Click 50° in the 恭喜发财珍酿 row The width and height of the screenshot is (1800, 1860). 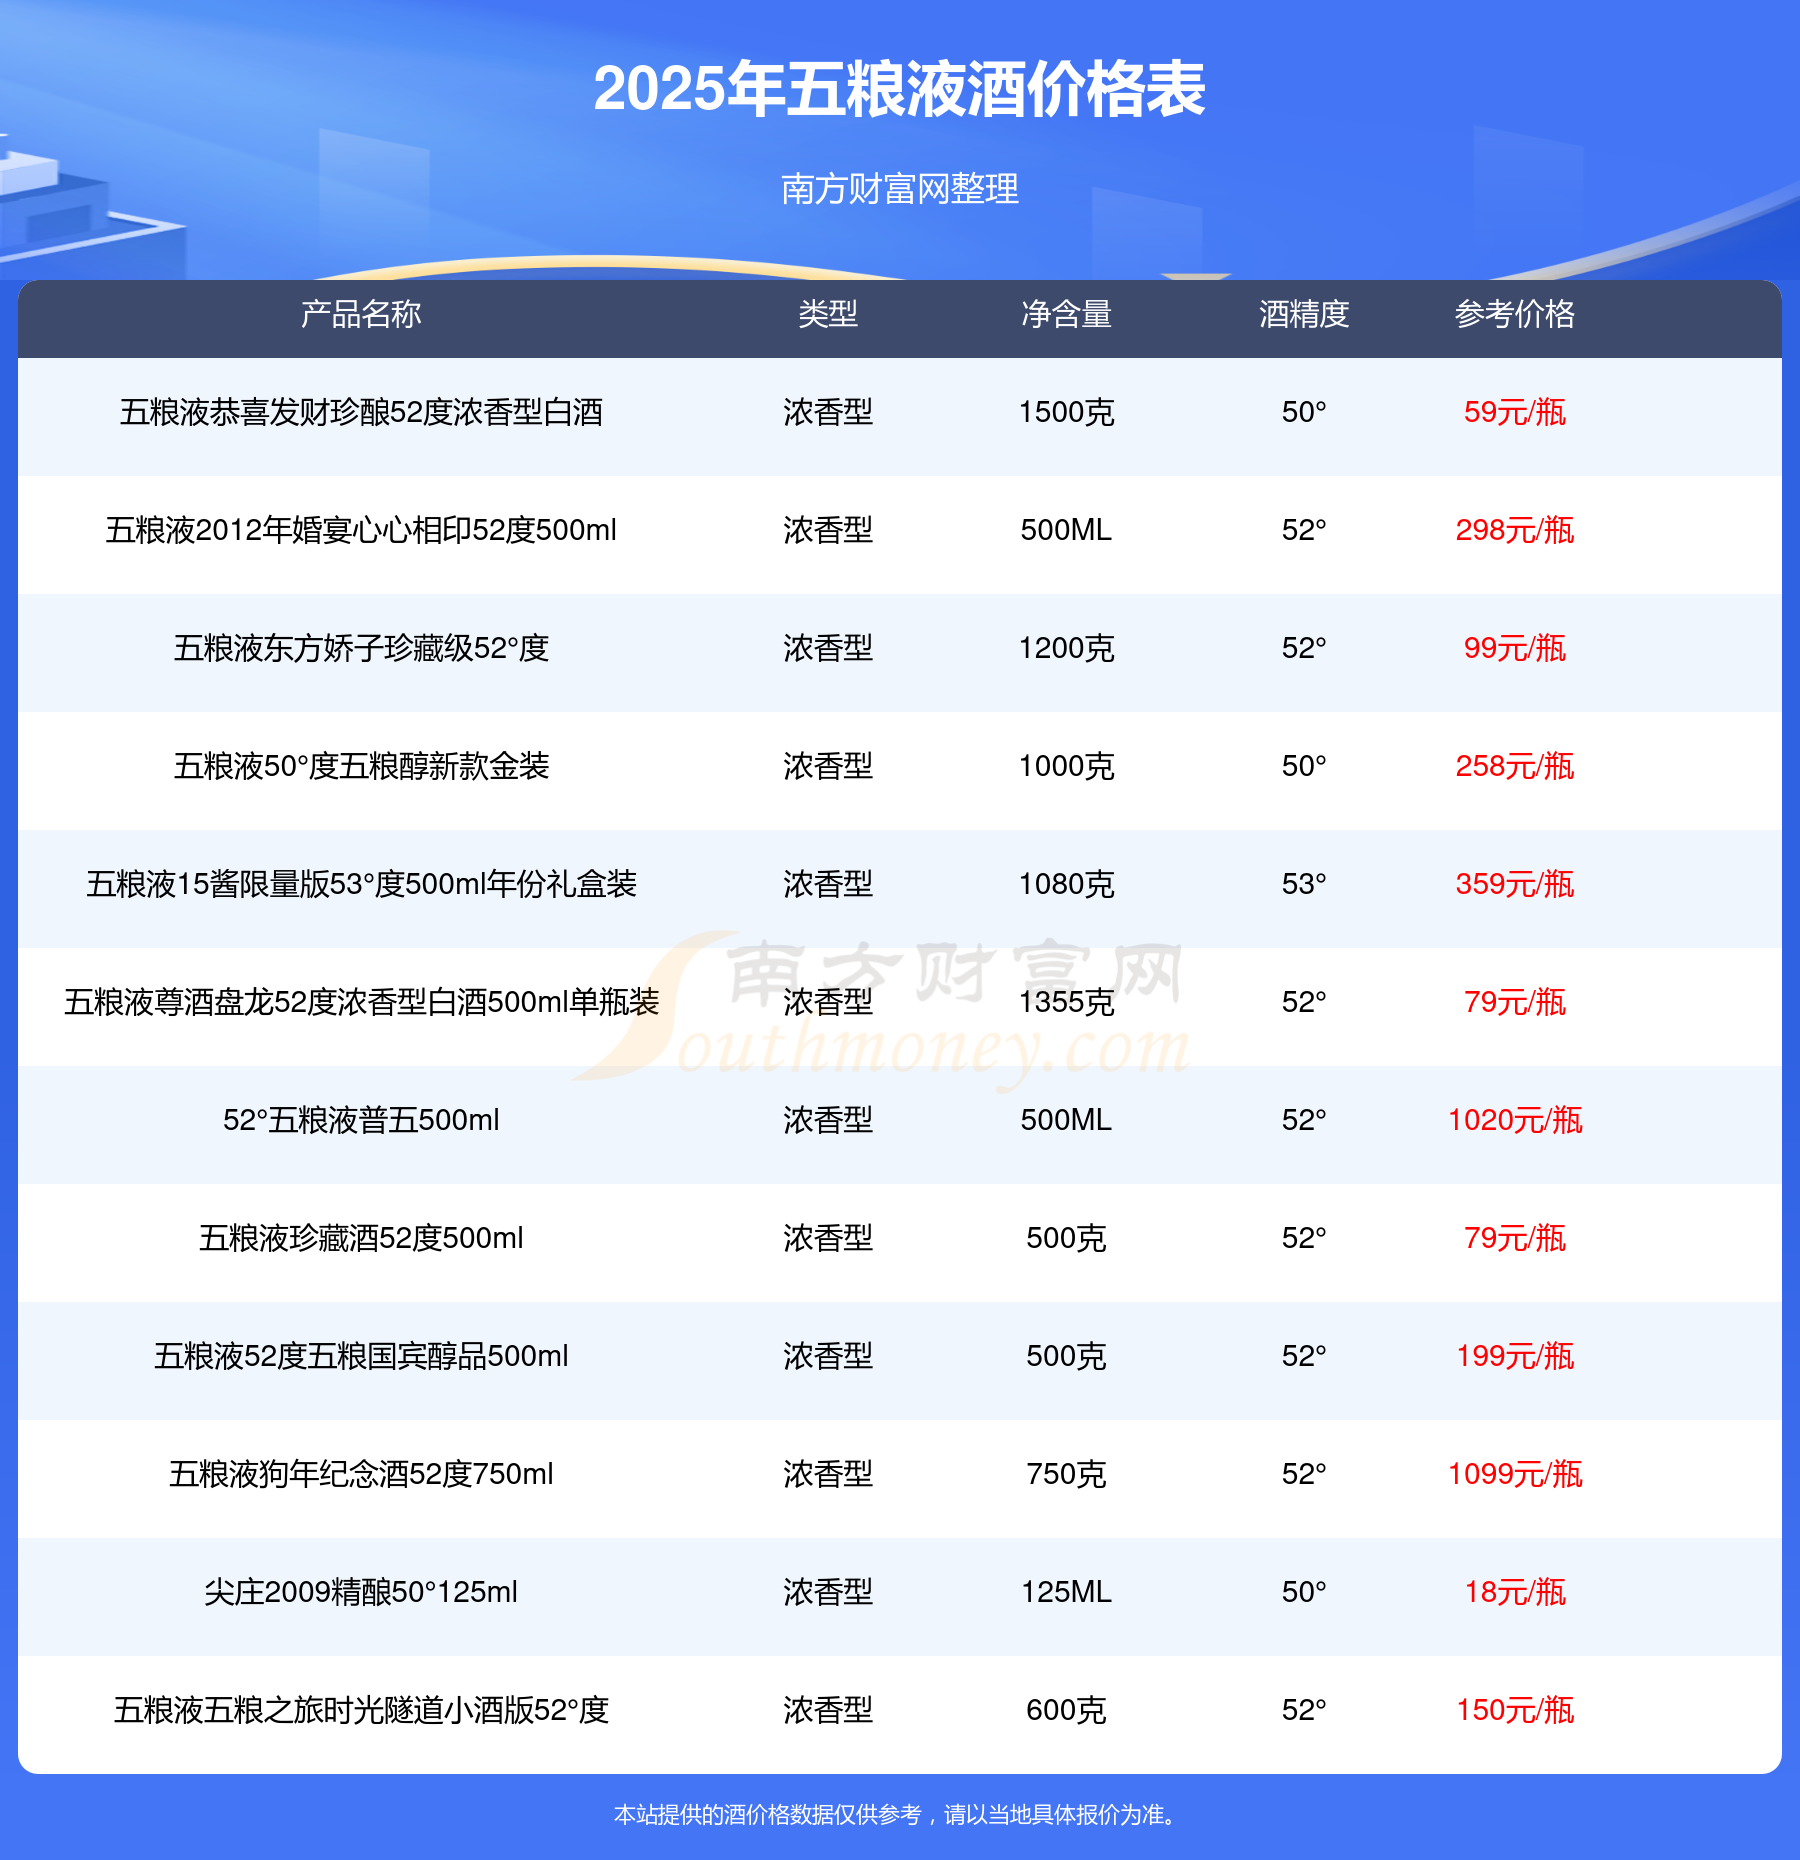click(1304, 412)
